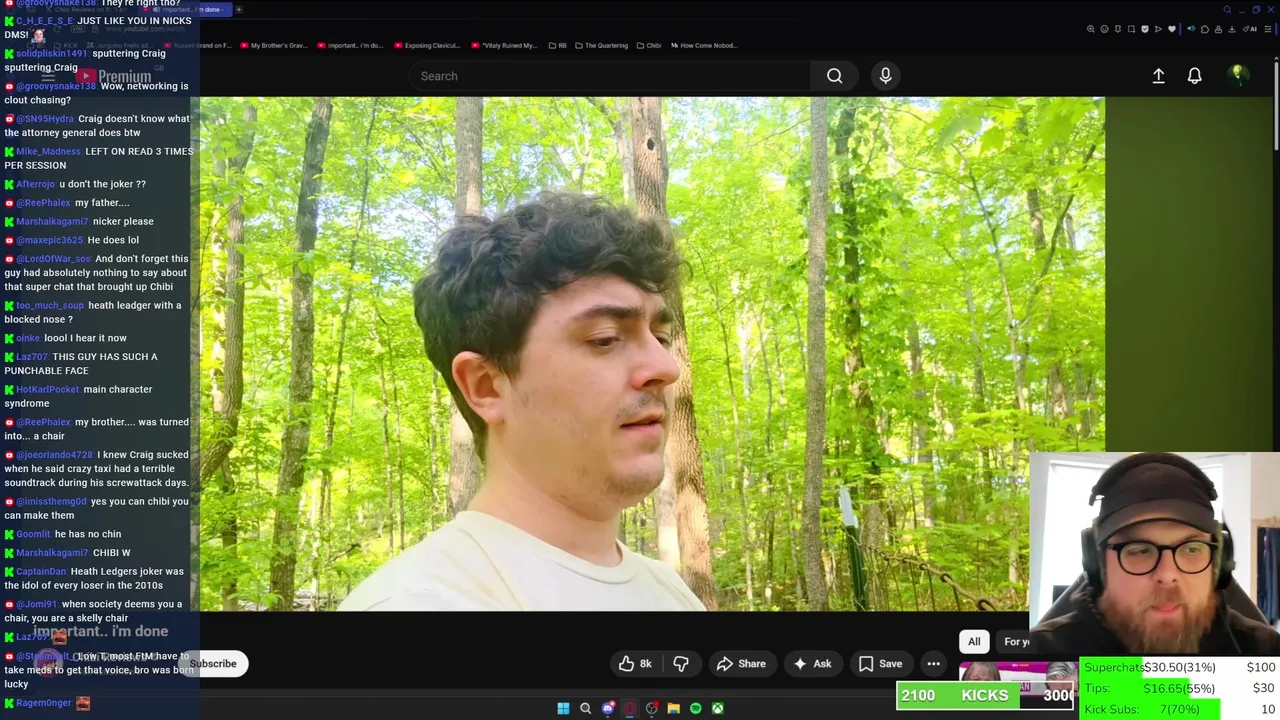Open bookmark My Brother's Grav...

pyautogui.click(x=272, y=45)
